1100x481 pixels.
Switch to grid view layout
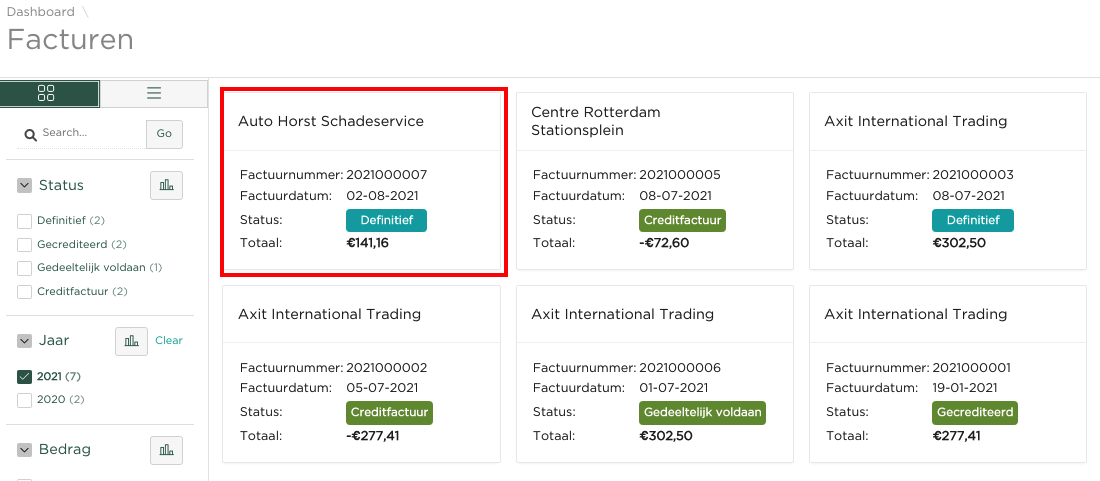click(49, 93)
